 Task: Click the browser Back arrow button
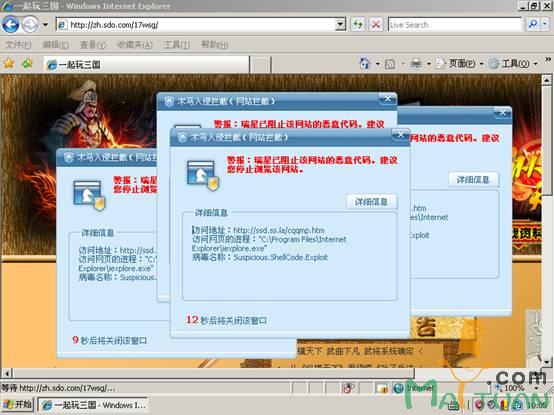click(x=11, y=25)
